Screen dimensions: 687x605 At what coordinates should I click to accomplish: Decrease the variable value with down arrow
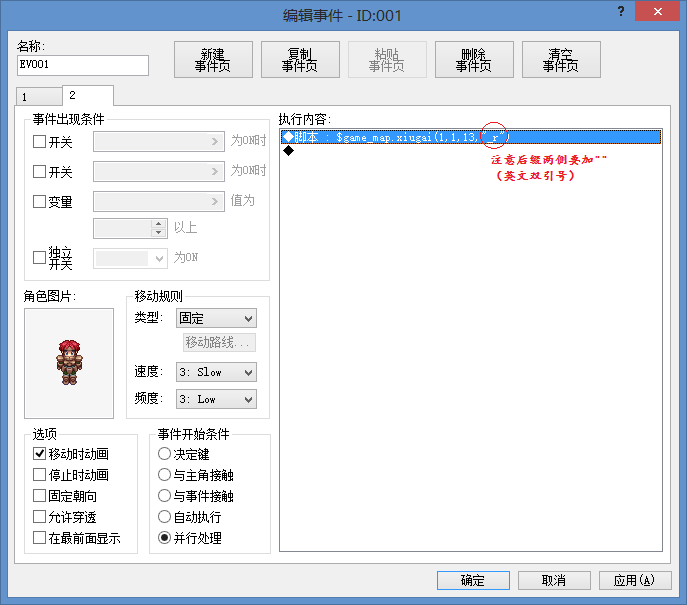coord(159,233)
